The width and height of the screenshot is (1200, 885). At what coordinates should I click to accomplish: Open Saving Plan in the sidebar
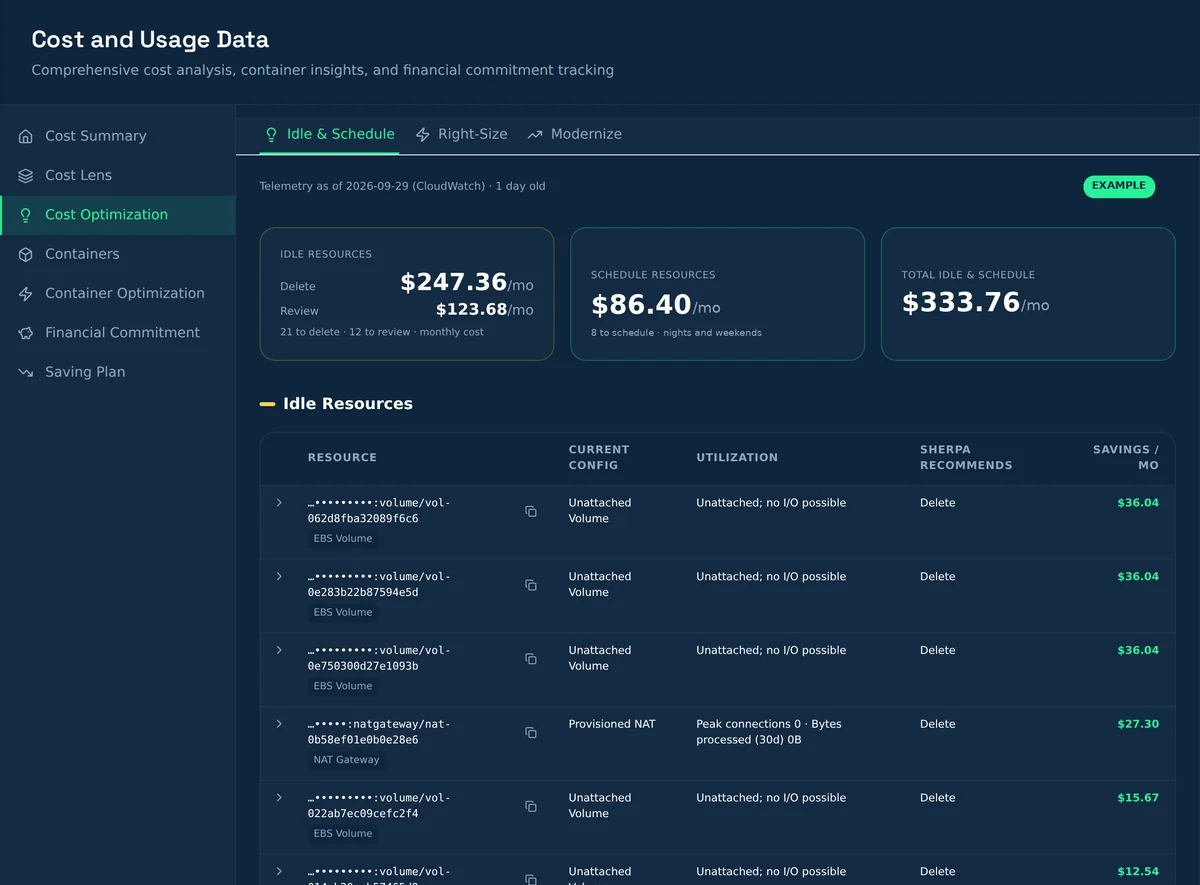pos(118,372)
